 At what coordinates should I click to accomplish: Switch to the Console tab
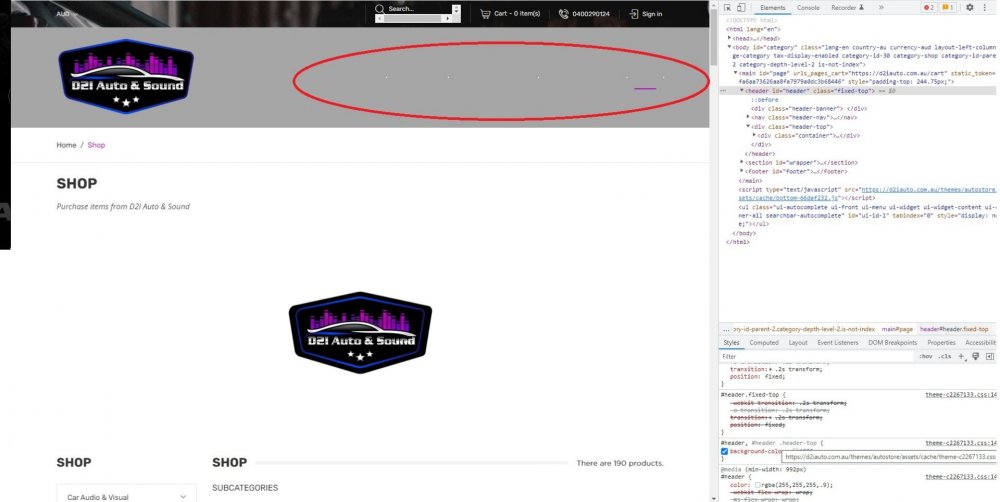(x=808, y=8)
